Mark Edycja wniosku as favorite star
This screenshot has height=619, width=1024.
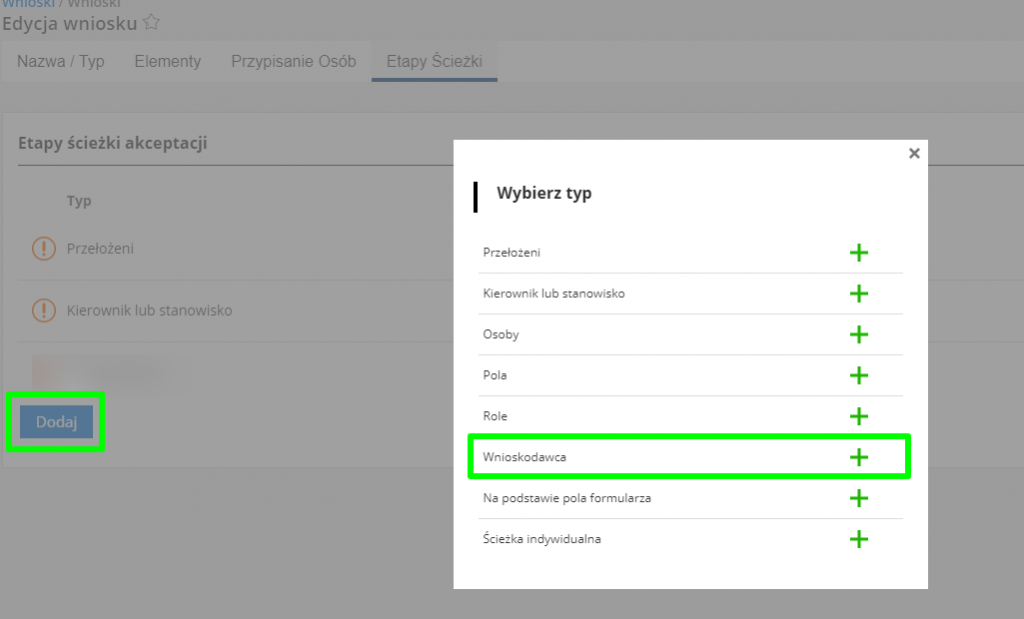(152, 22)
